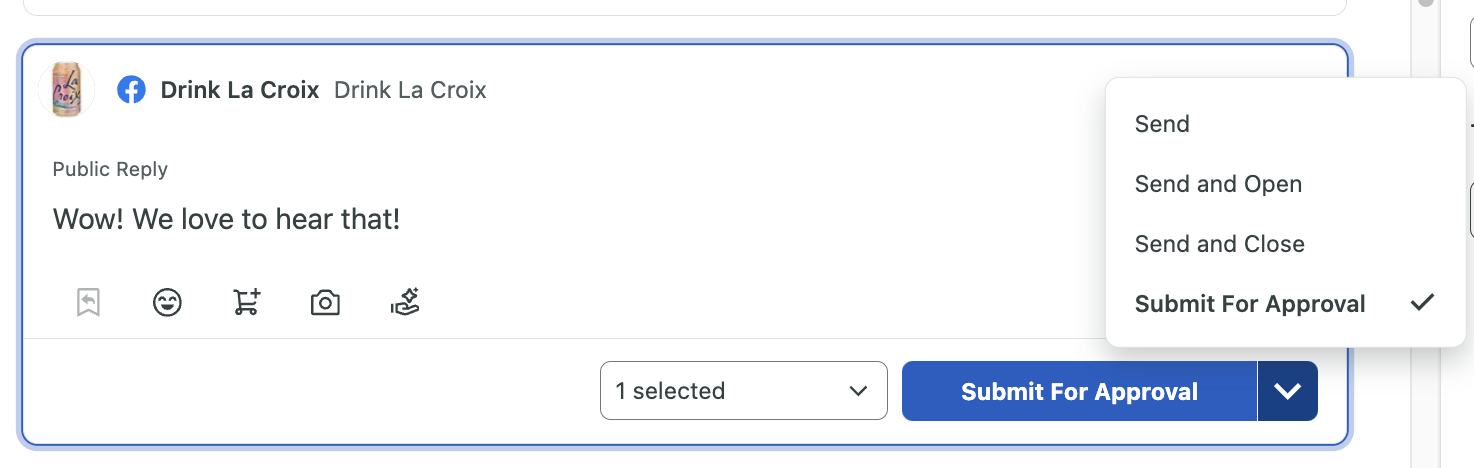Select checked Submit For Approval menu item

(1286, 304)
